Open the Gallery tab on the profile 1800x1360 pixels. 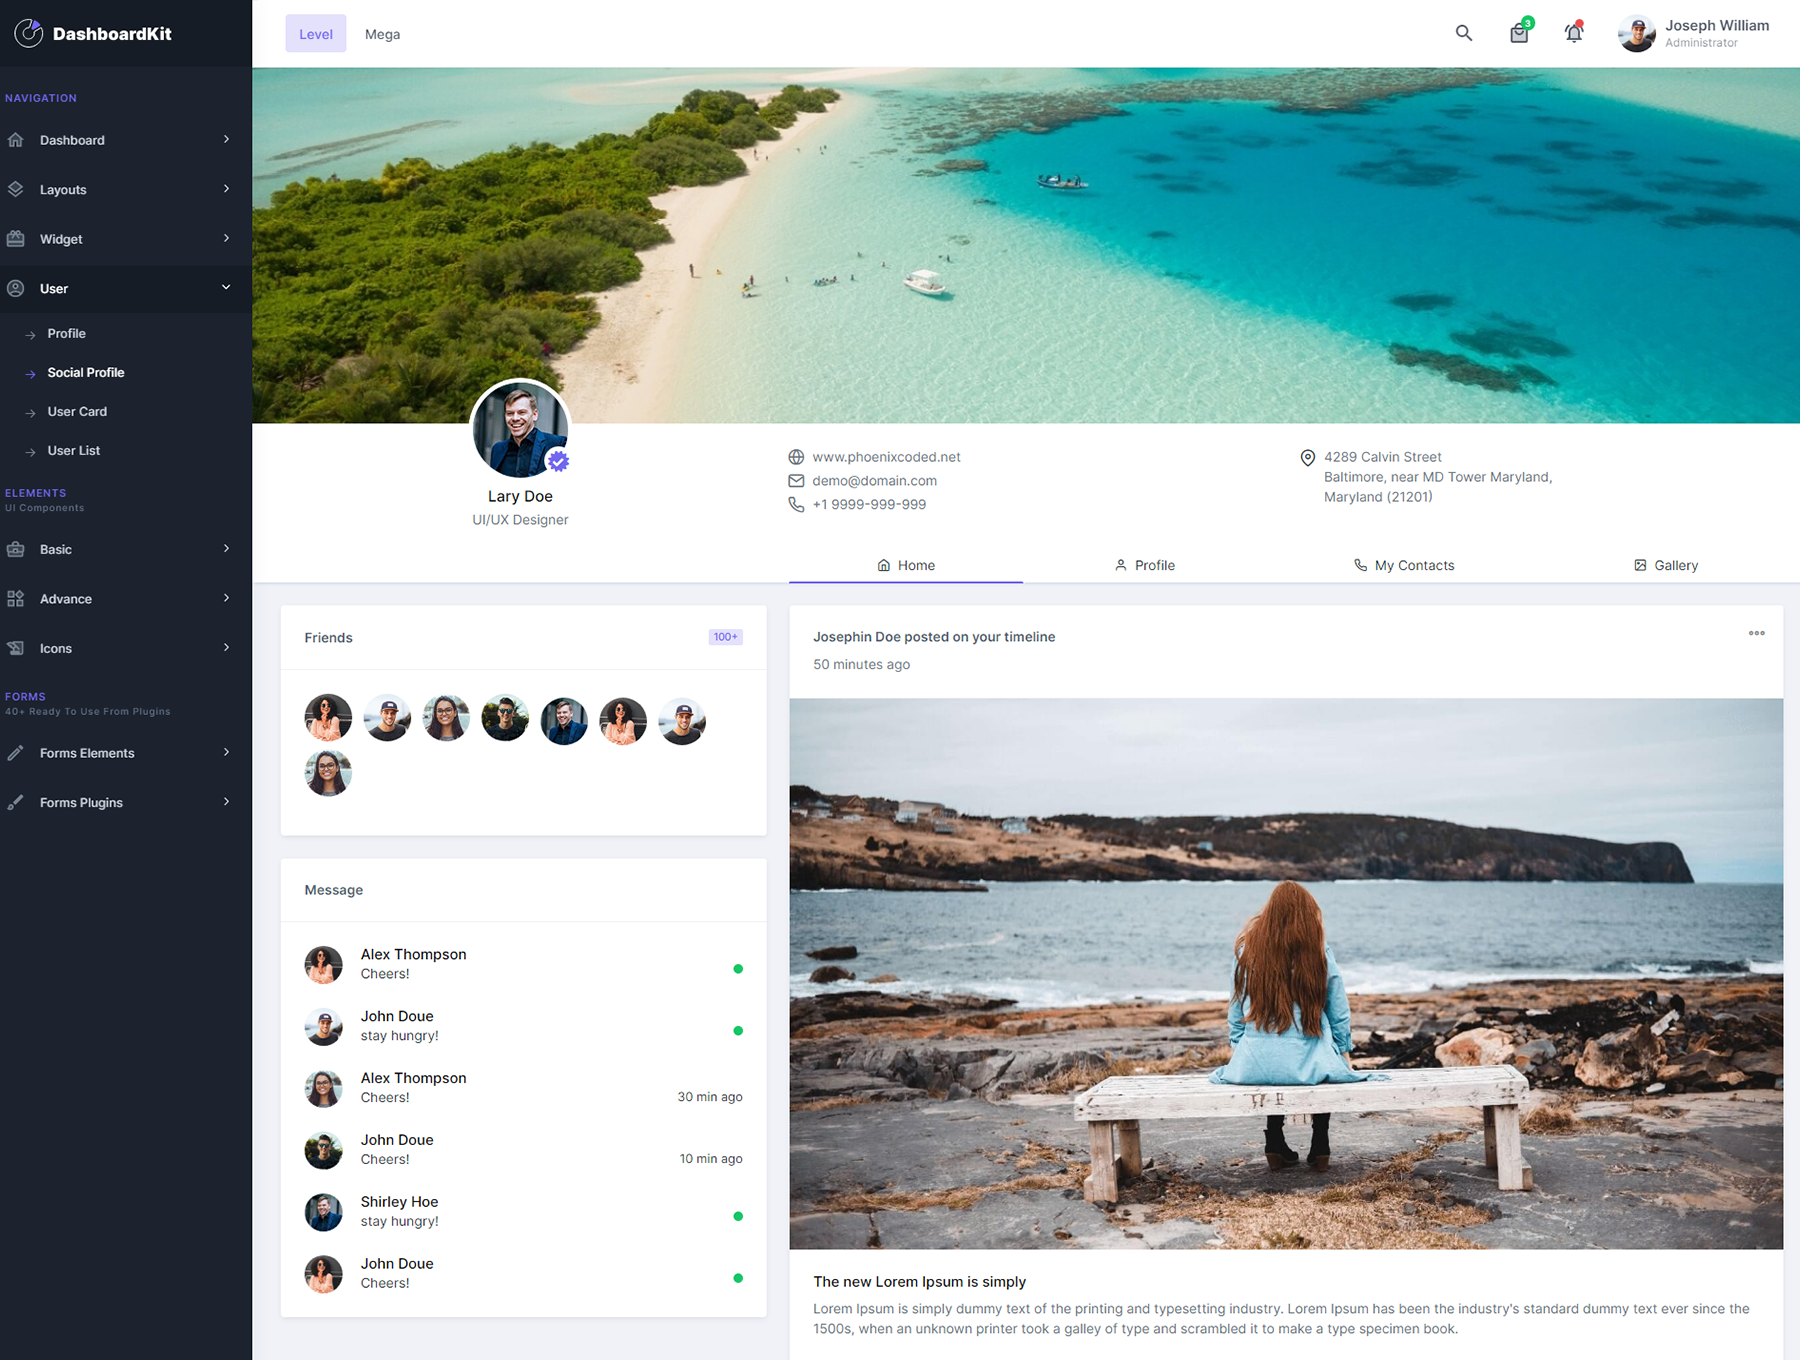tap(1665, 565)
